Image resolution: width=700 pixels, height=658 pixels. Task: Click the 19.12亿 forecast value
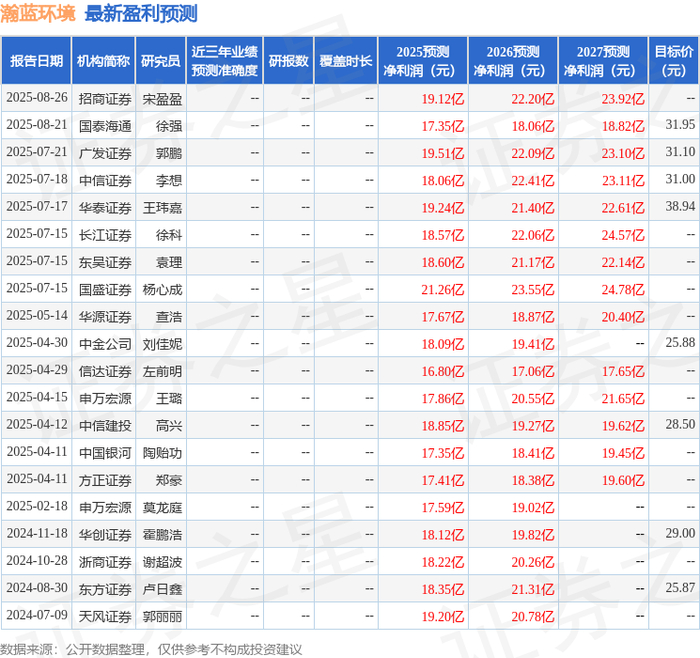coord(443,99)
